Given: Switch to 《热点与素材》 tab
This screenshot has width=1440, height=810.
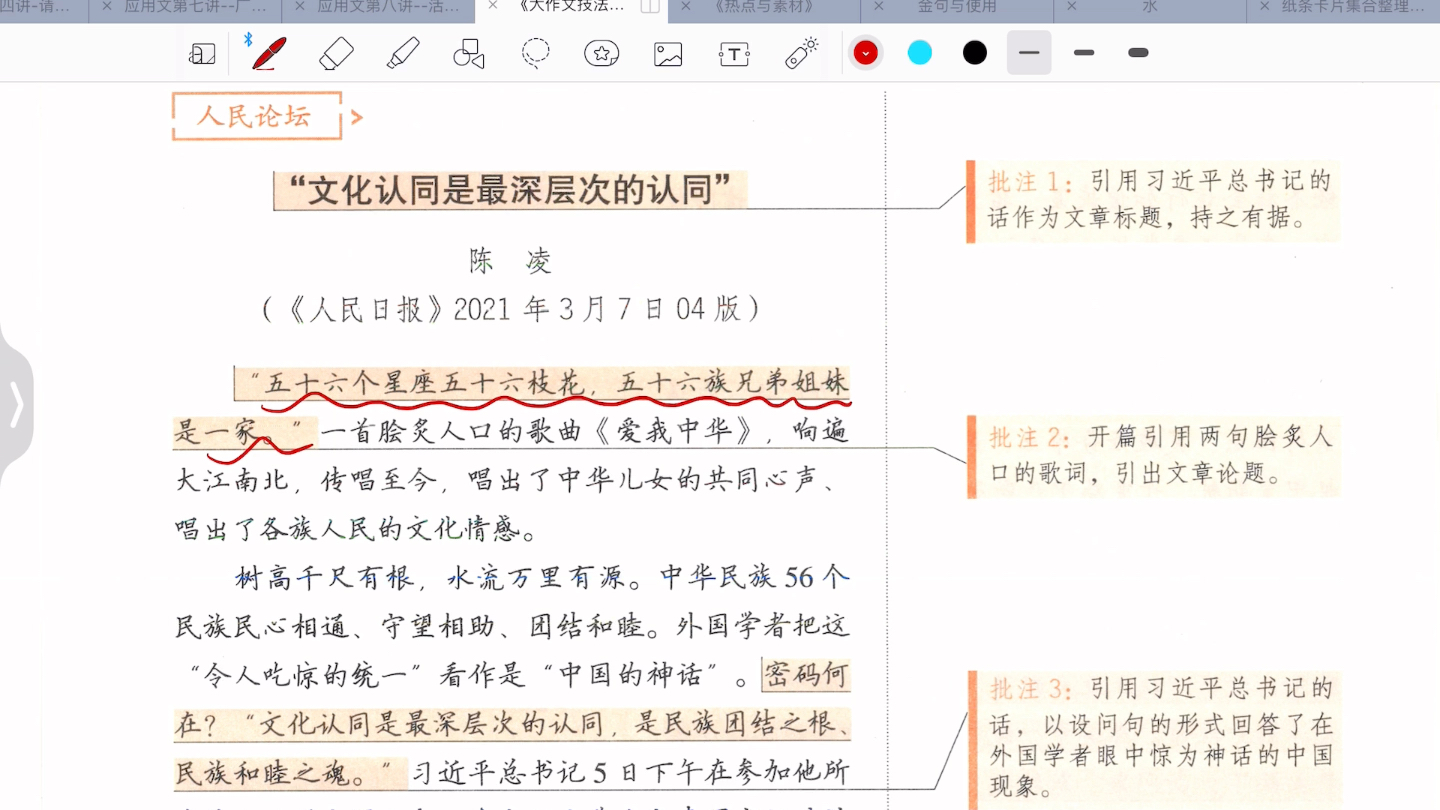Looking at the screenshot, I should [765, 7].
